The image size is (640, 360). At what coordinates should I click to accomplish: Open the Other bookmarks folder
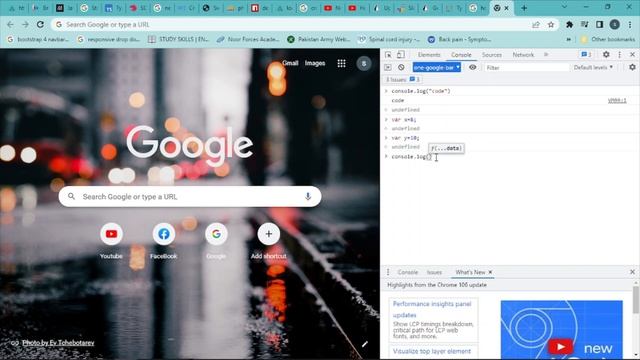coord(608,39)
